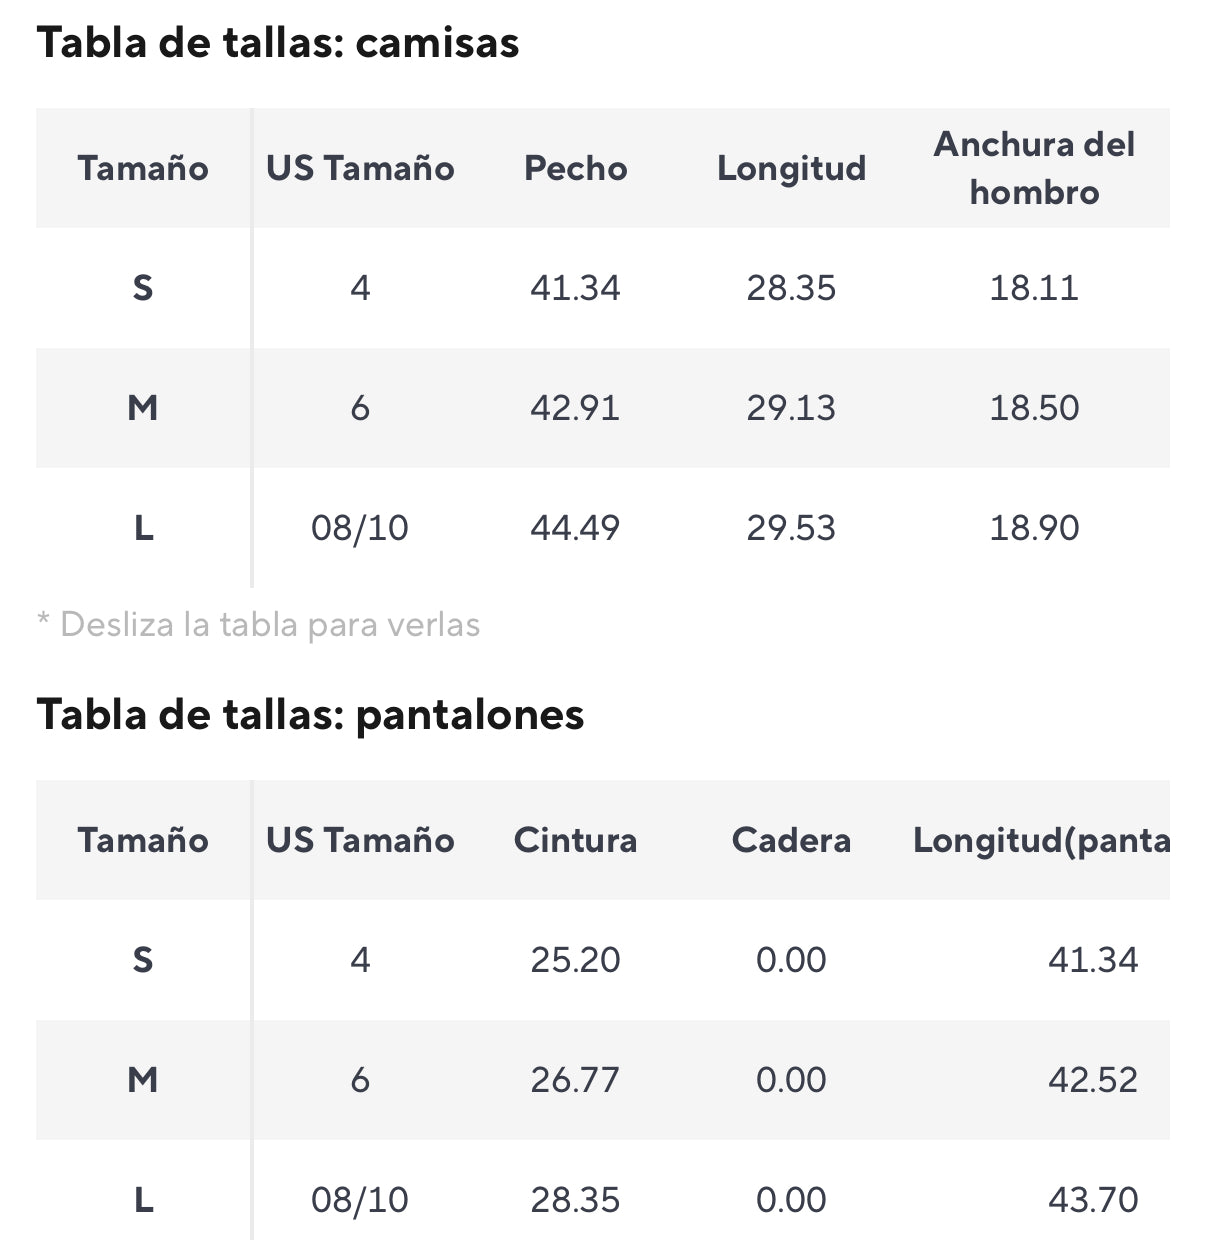Select the Tamaño header in camisas table
1206x1240 pixels.
(143, 168)
